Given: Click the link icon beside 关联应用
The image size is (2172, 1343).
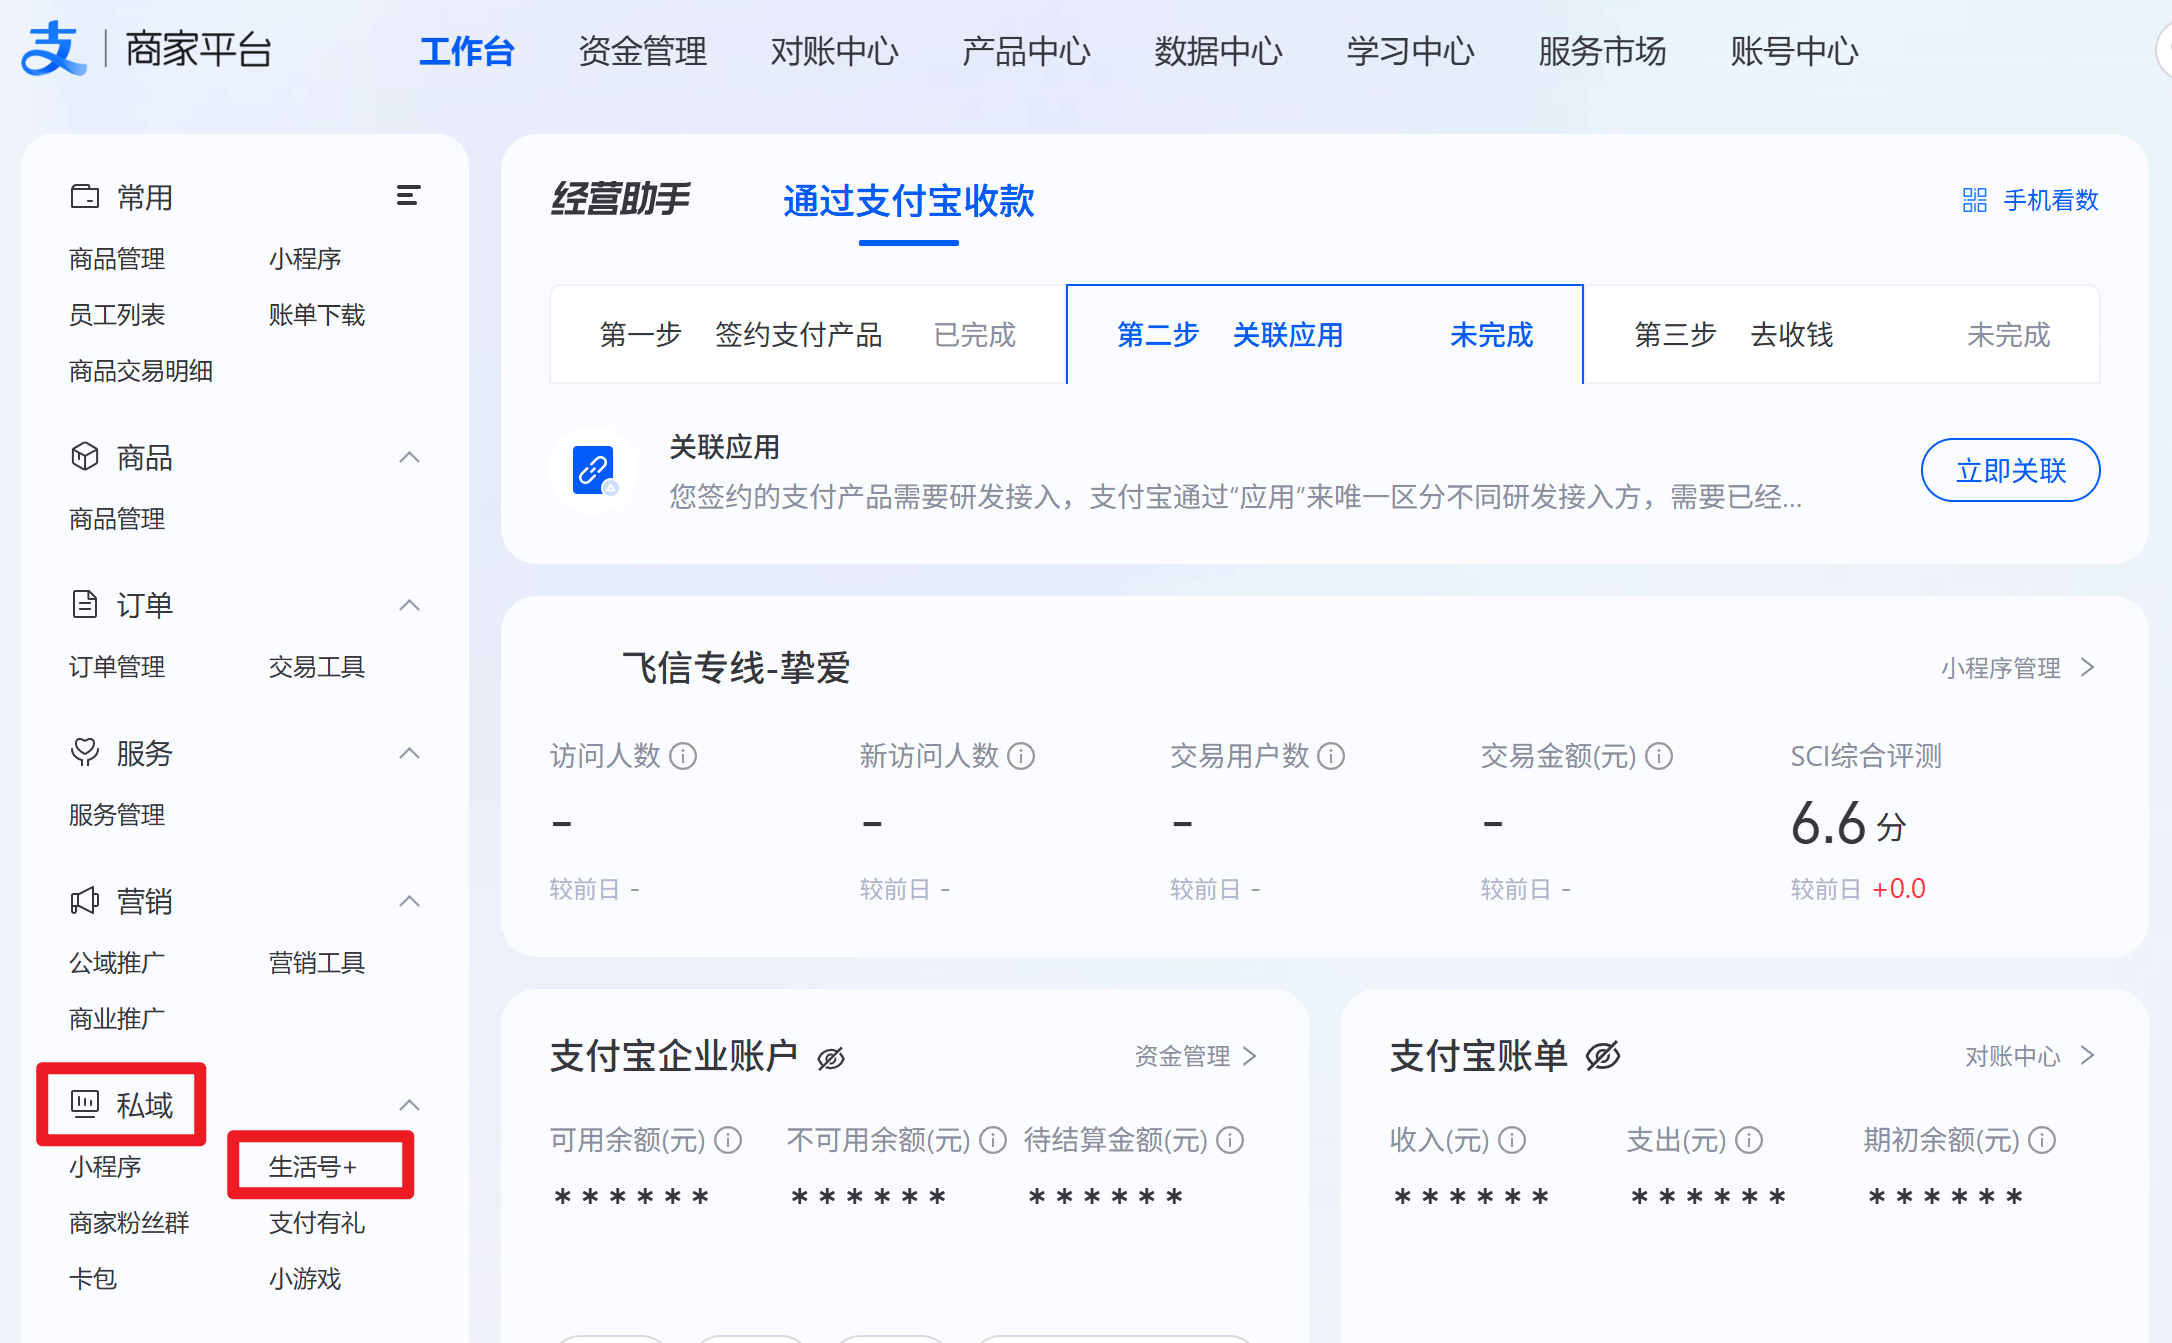Looking at the screenshot, I should point(593,469).
